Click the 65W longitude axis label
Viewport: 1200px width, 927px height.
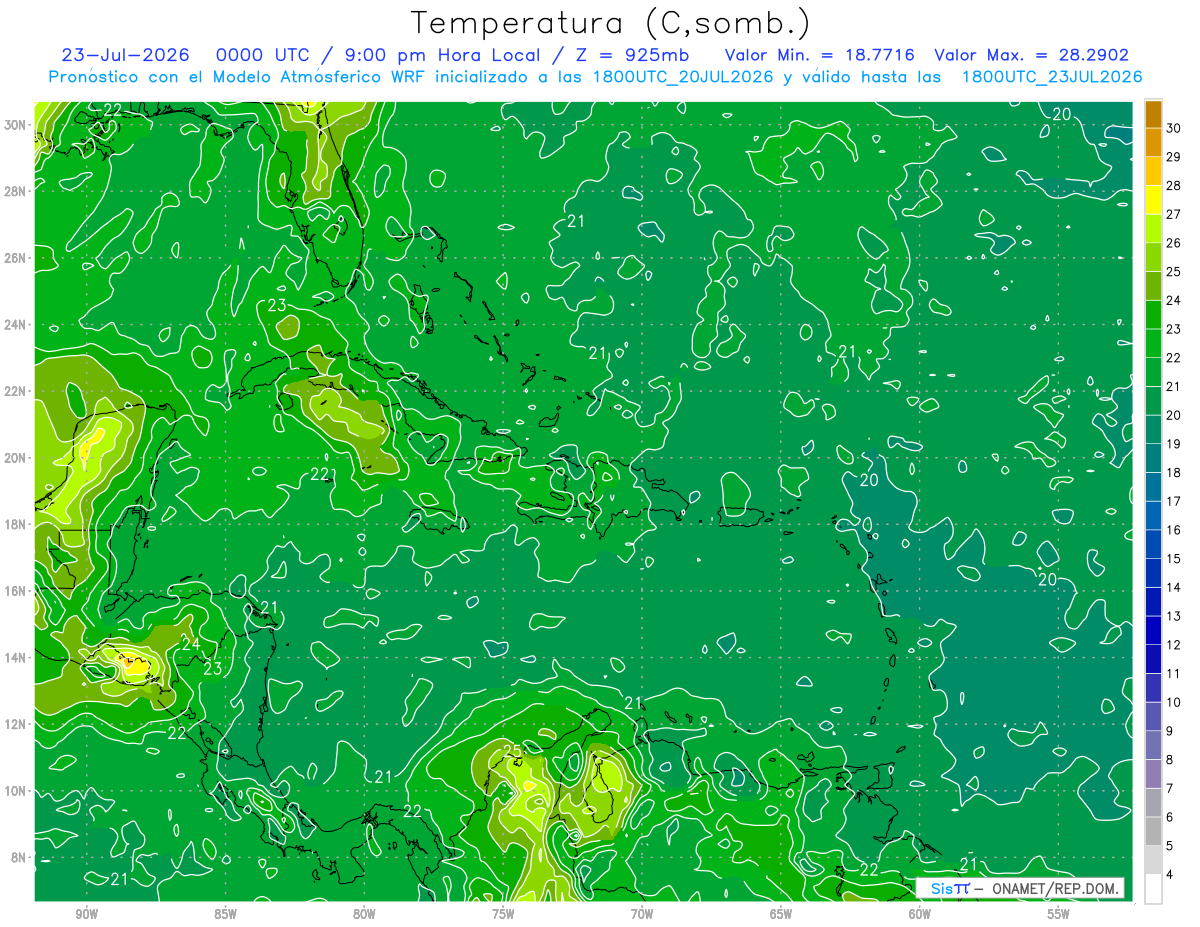[781, 913]
